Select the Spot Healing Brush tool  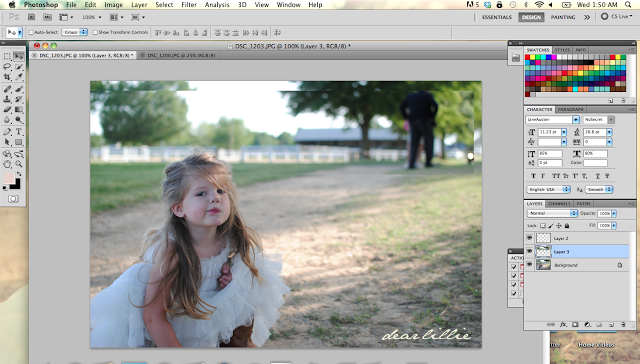[x=7, y=89]
